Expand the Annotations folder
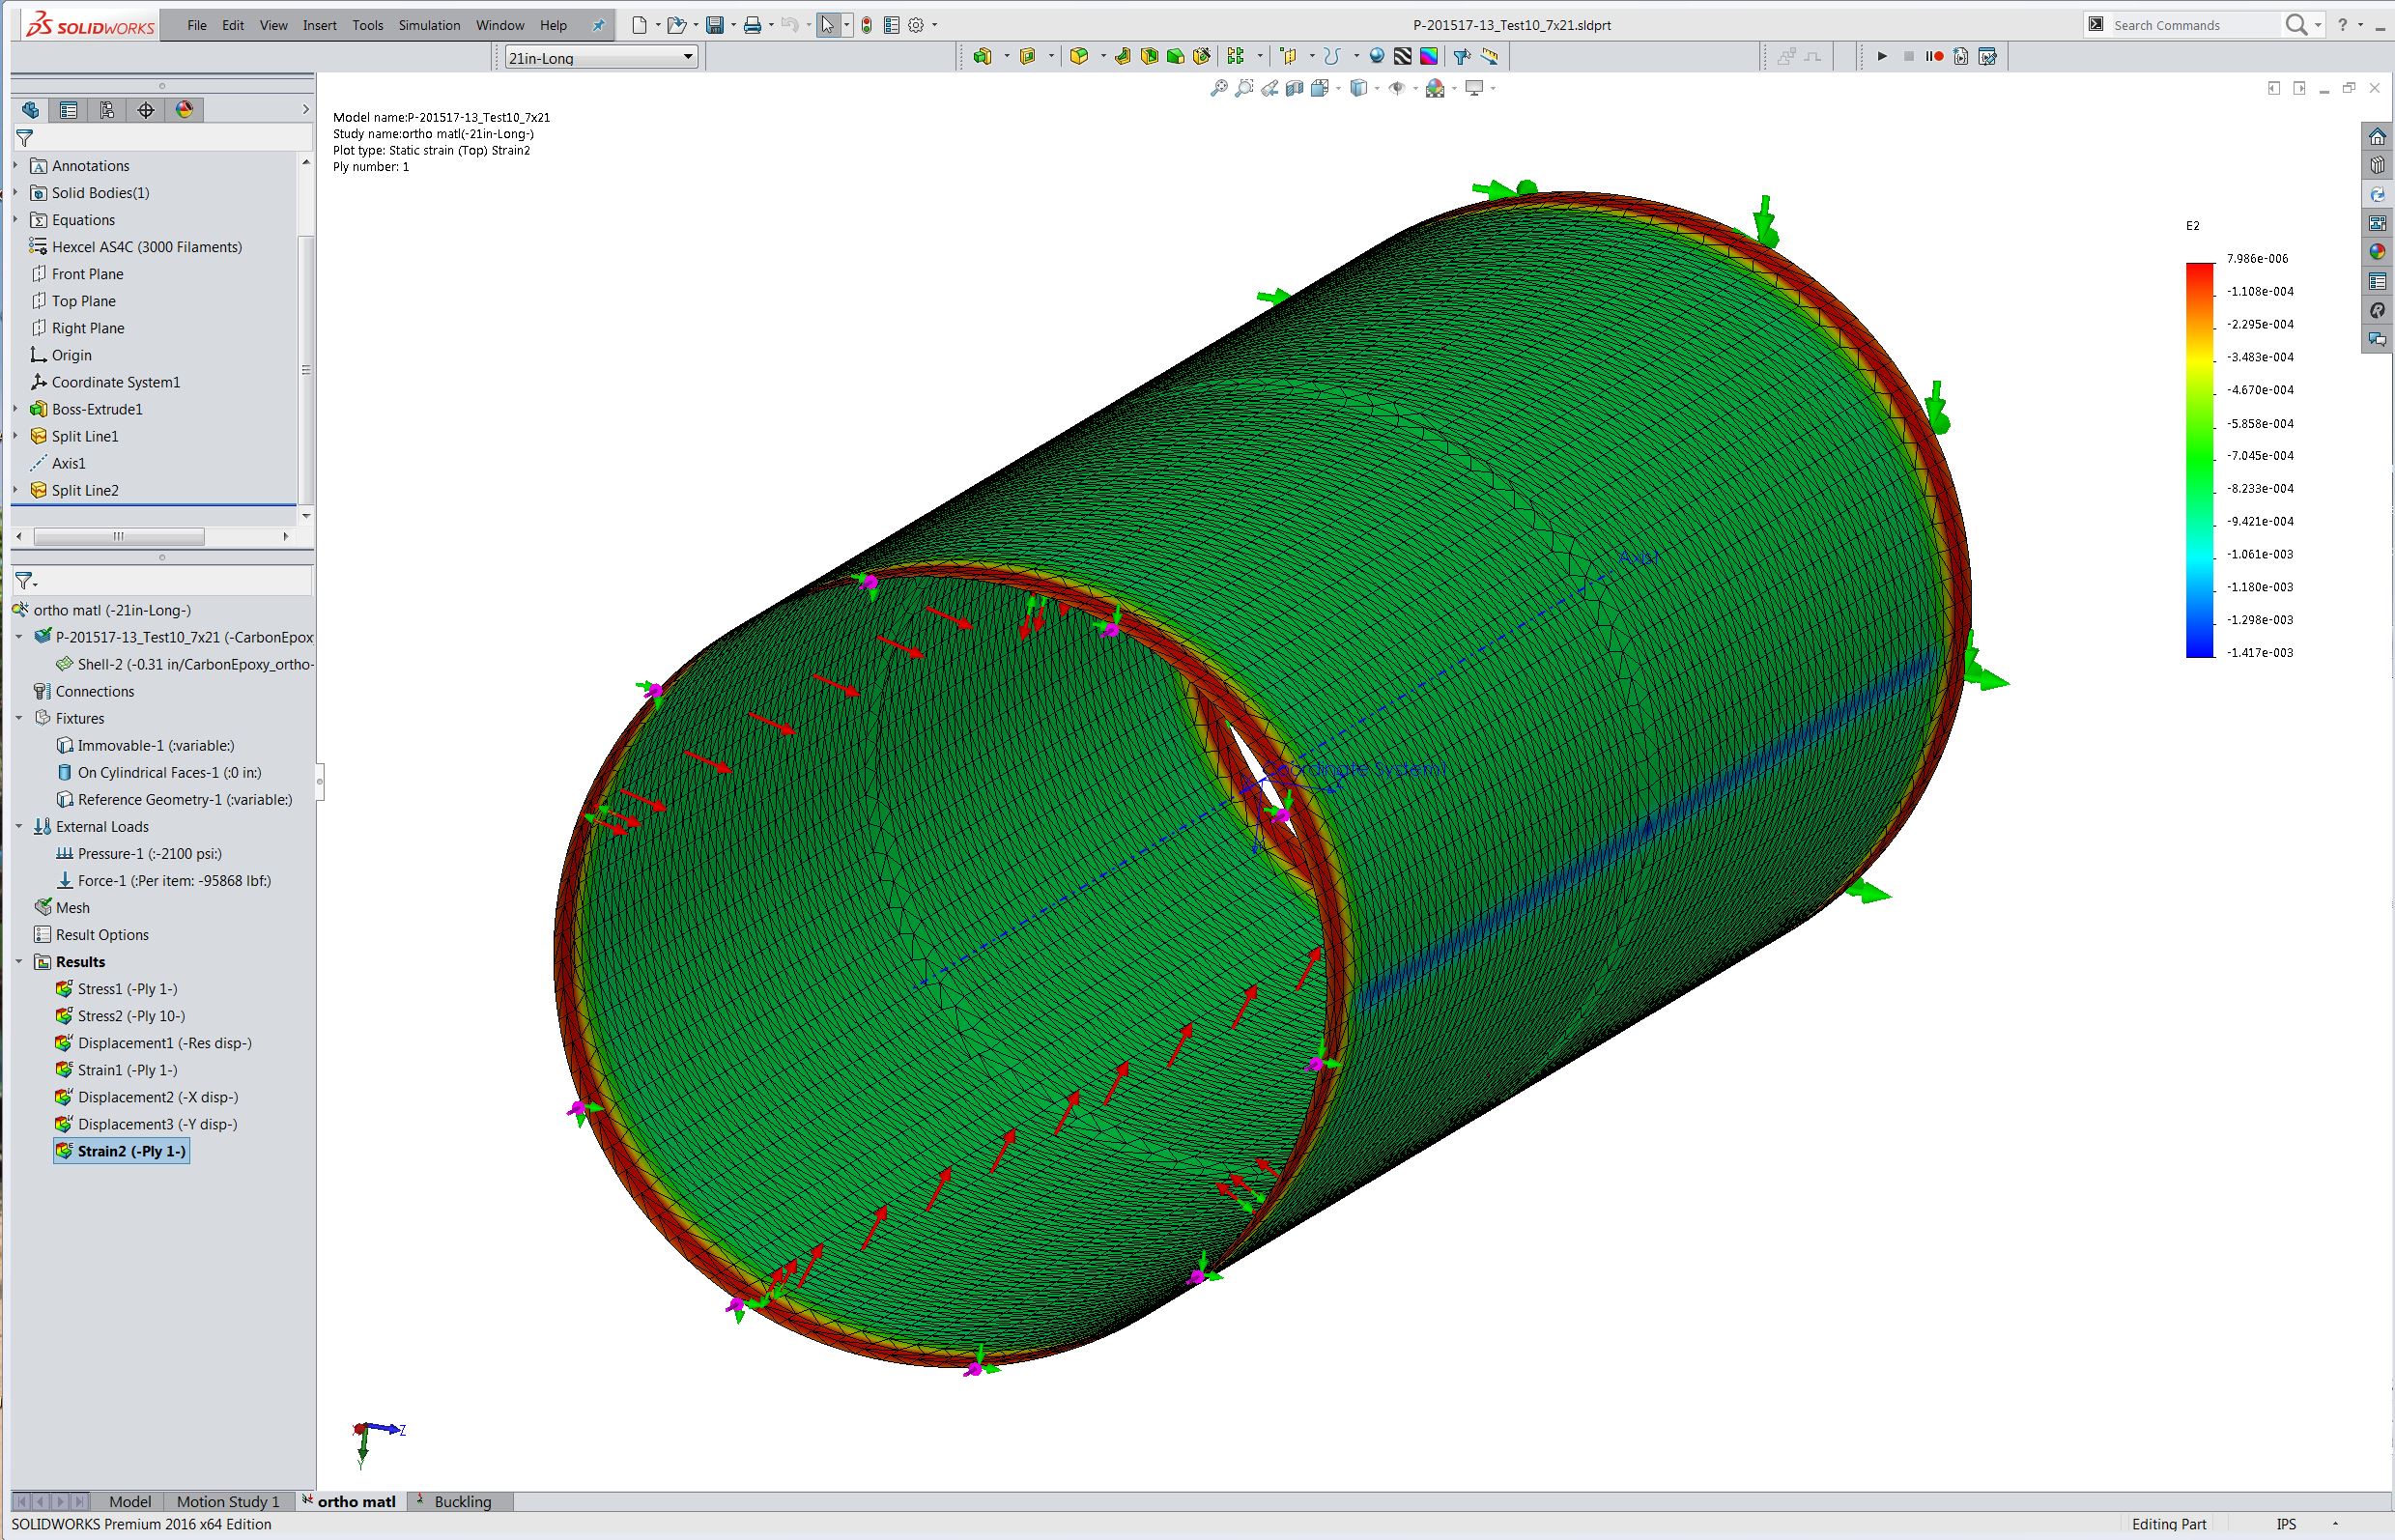2395x1540 pixels. pyautogui.click(x=16, y=165)
